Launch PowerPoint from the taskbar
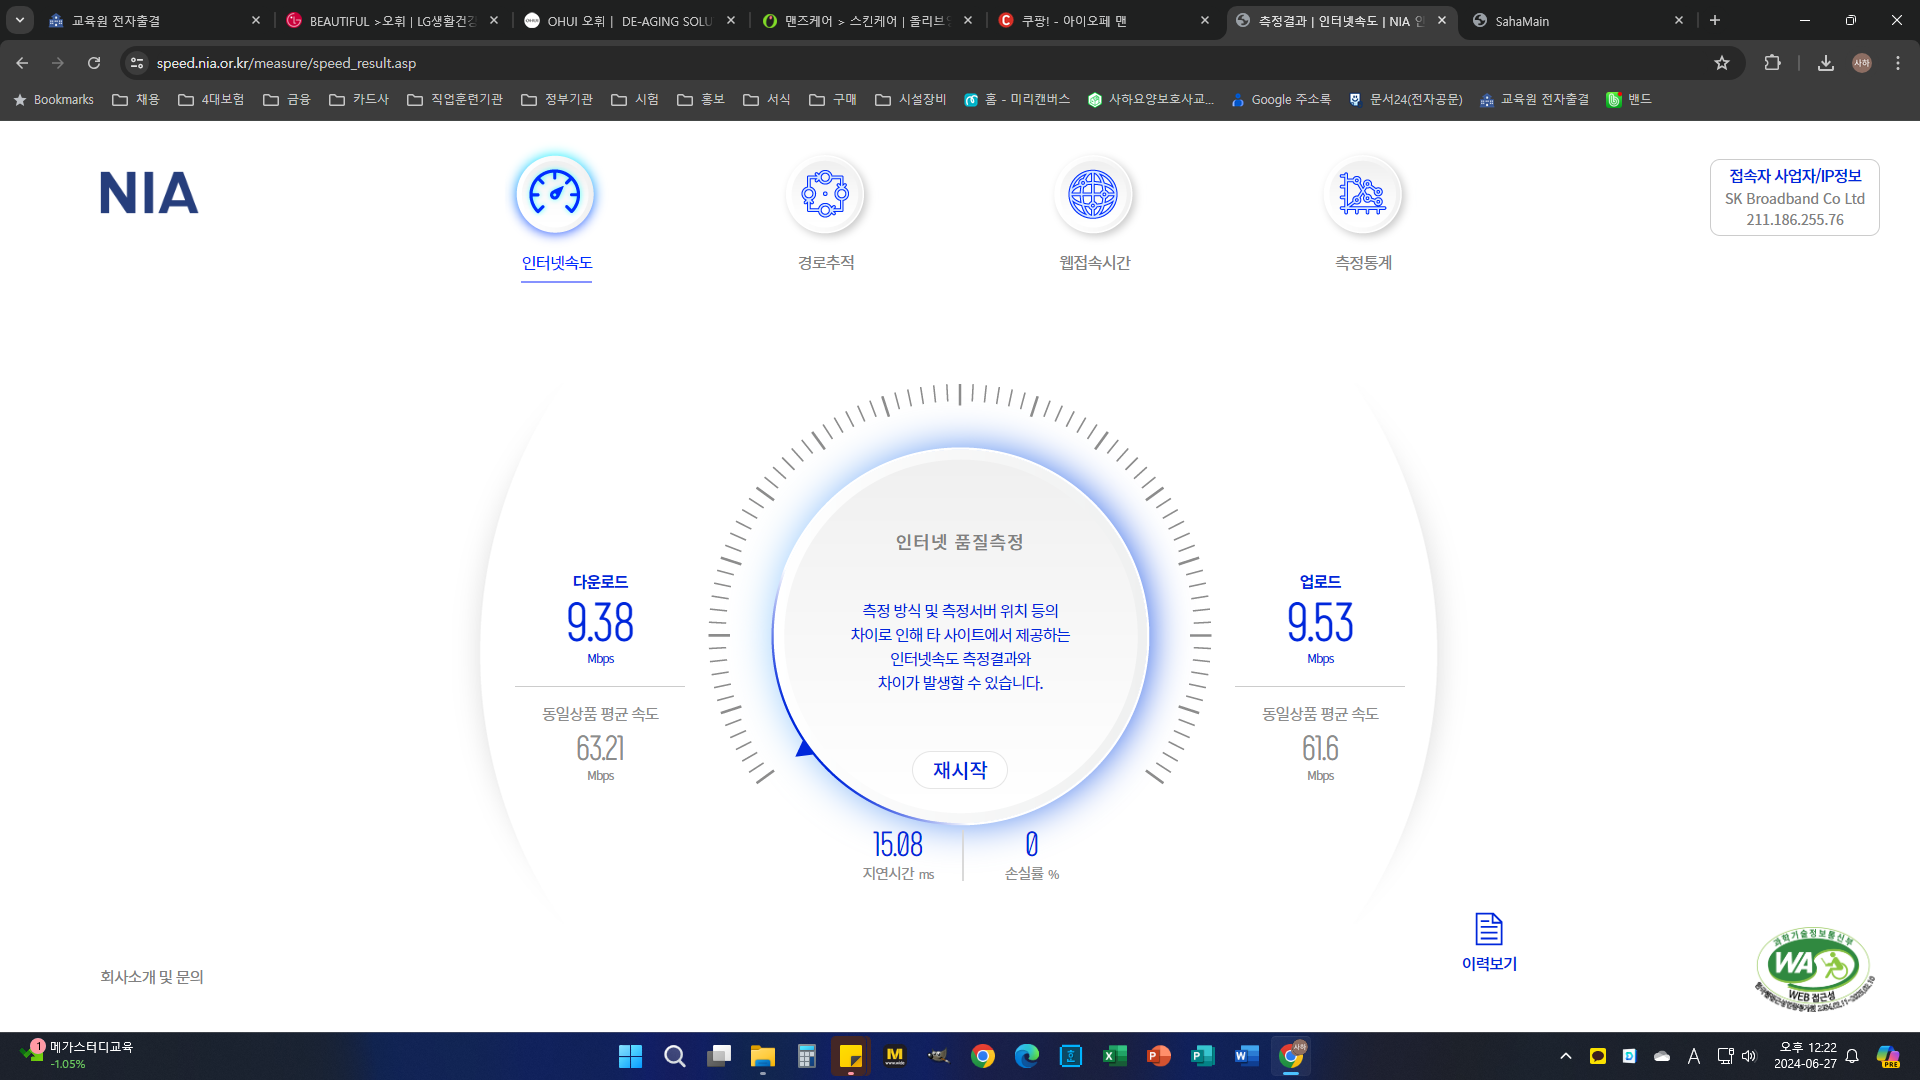 pyautogui.click(x=1159, y=1056)
